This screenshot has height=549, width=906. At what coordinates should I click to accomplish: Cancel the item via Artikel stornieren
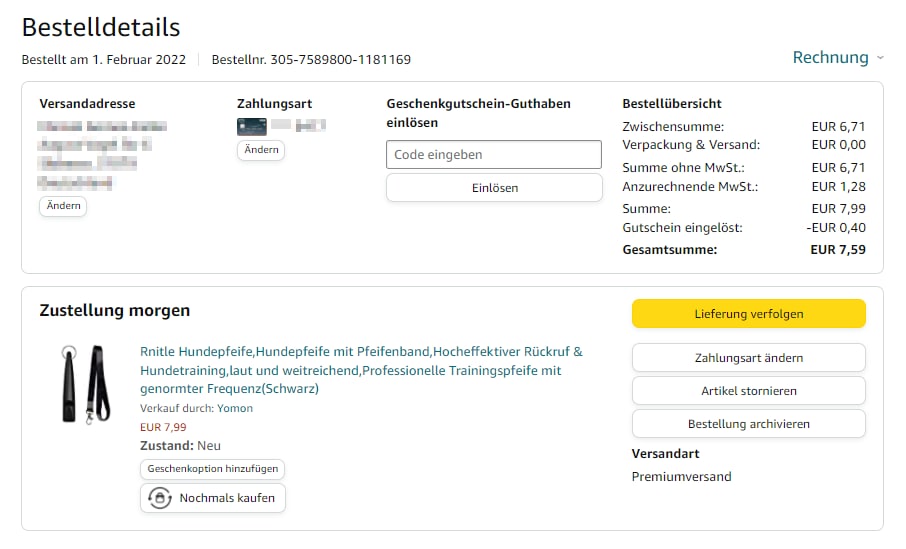[x=748, y=391]
